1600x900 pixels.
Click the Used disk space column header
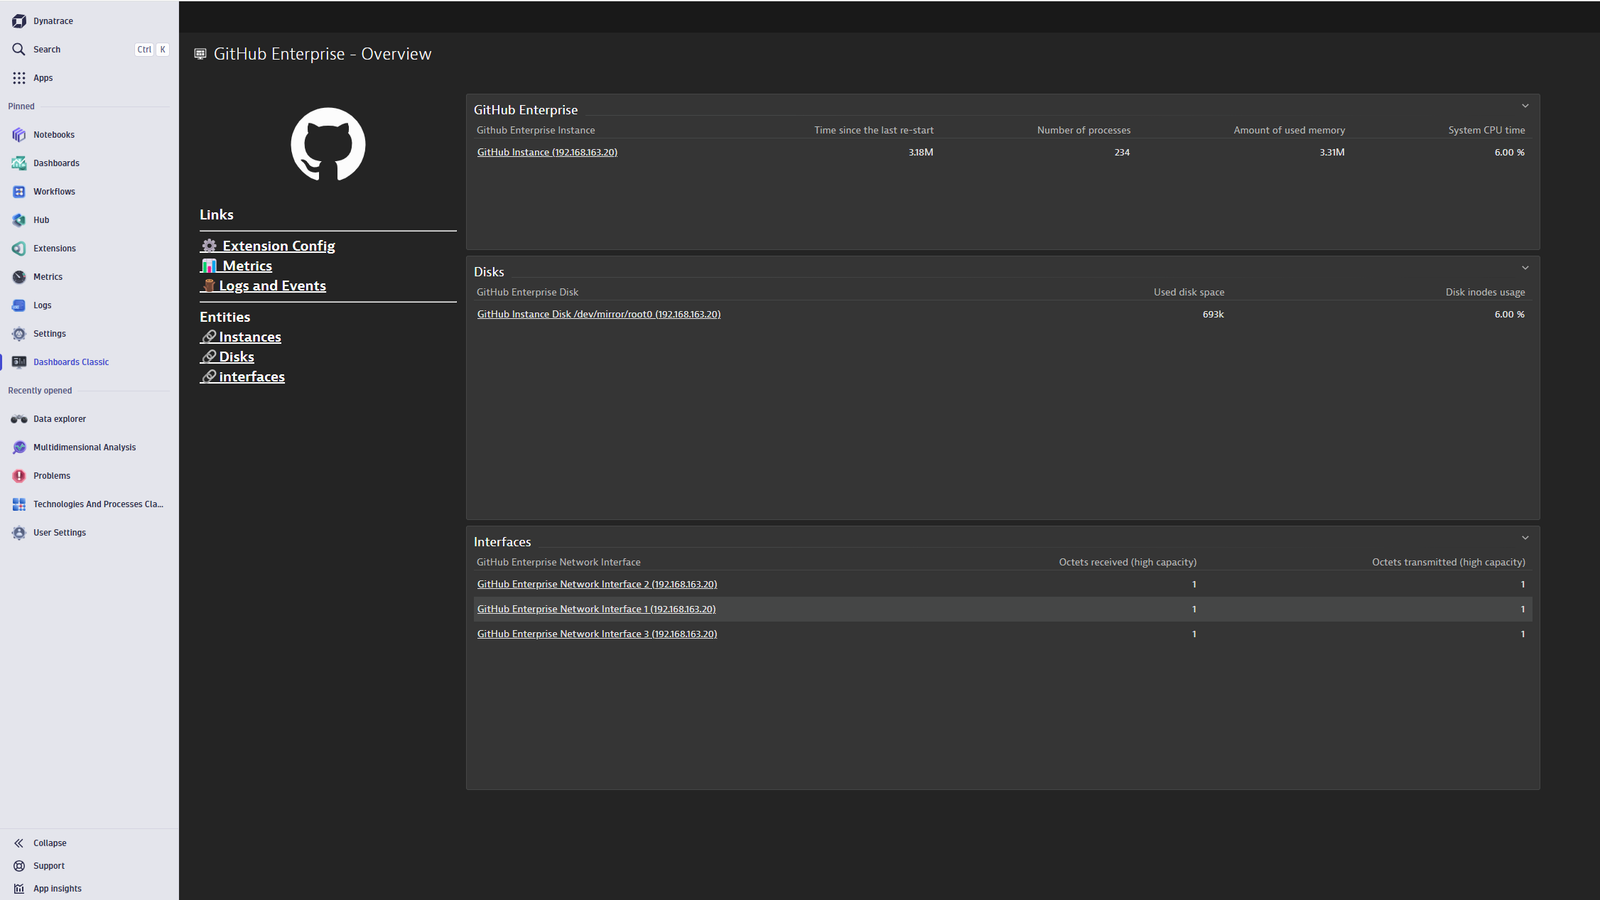1189,292
